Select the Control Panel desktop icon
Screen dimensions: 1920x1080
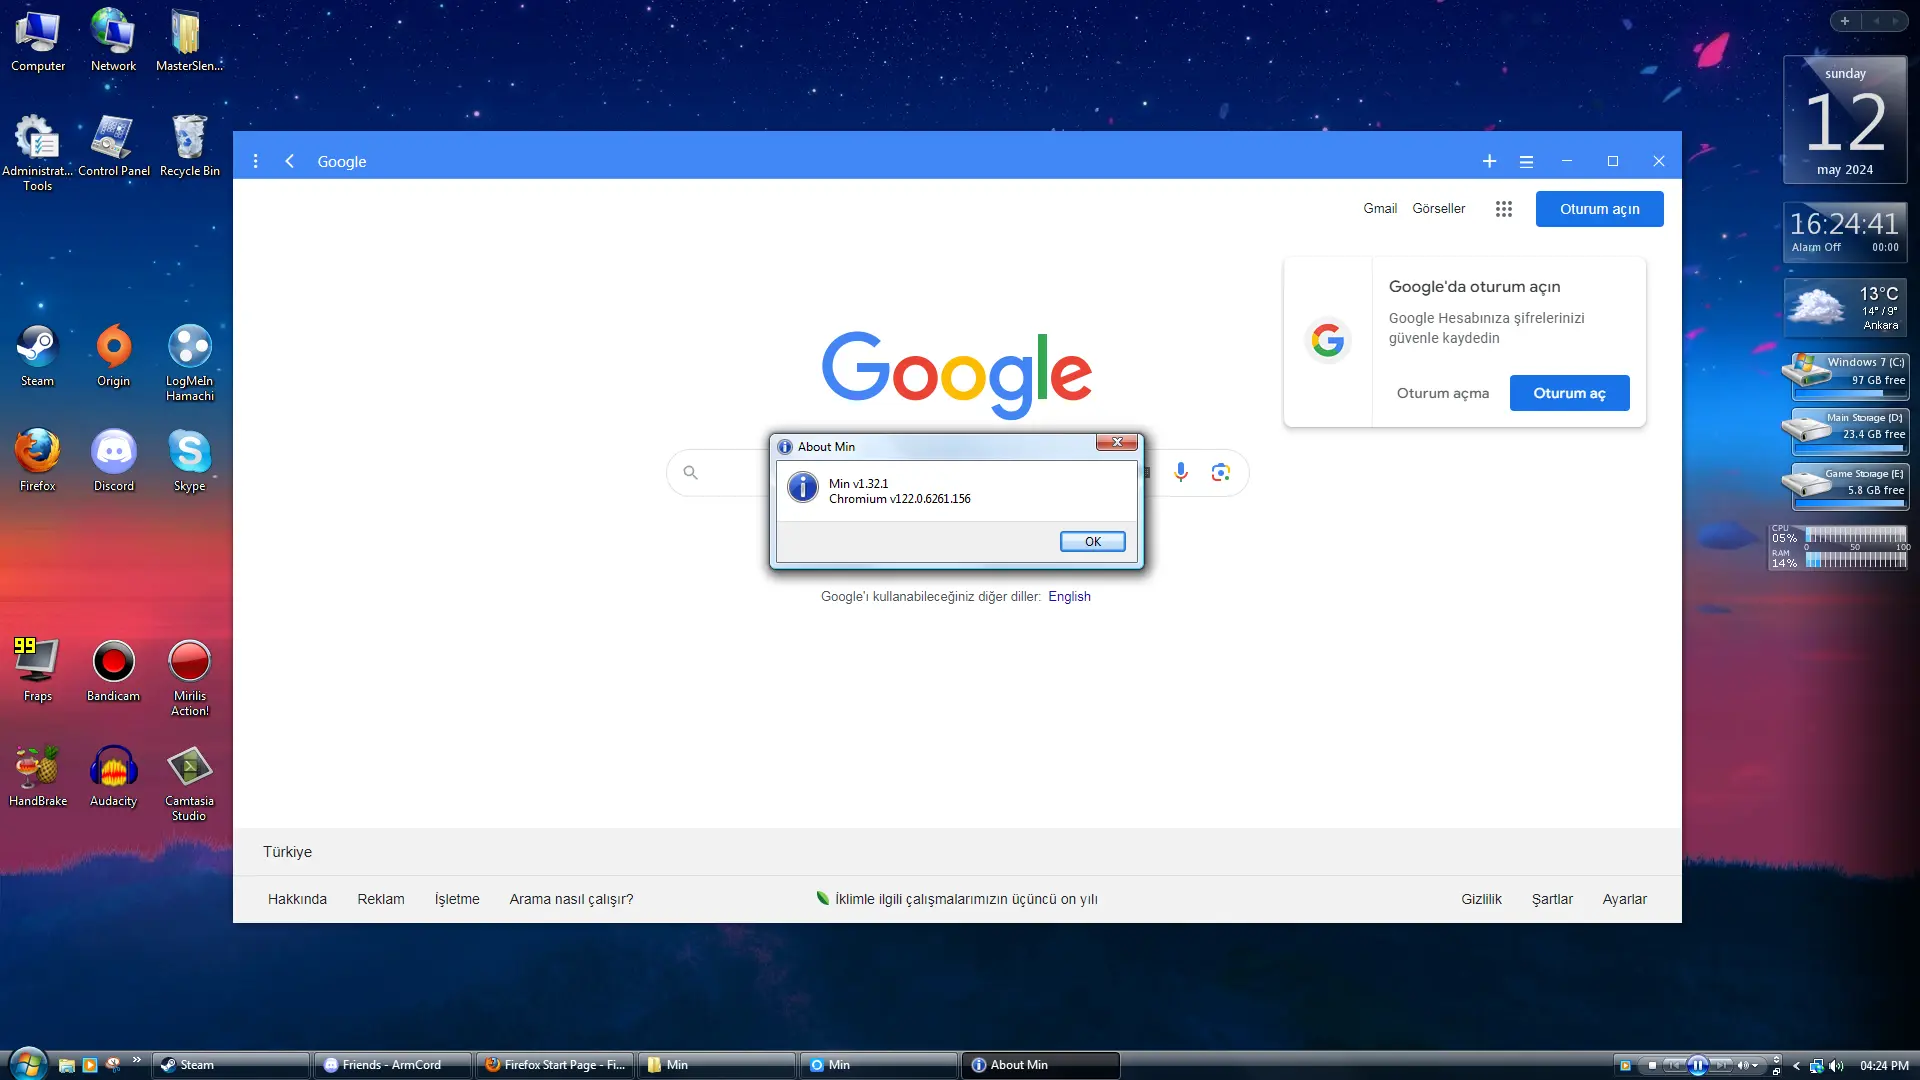pyautogui.click(x=113, y=146)
